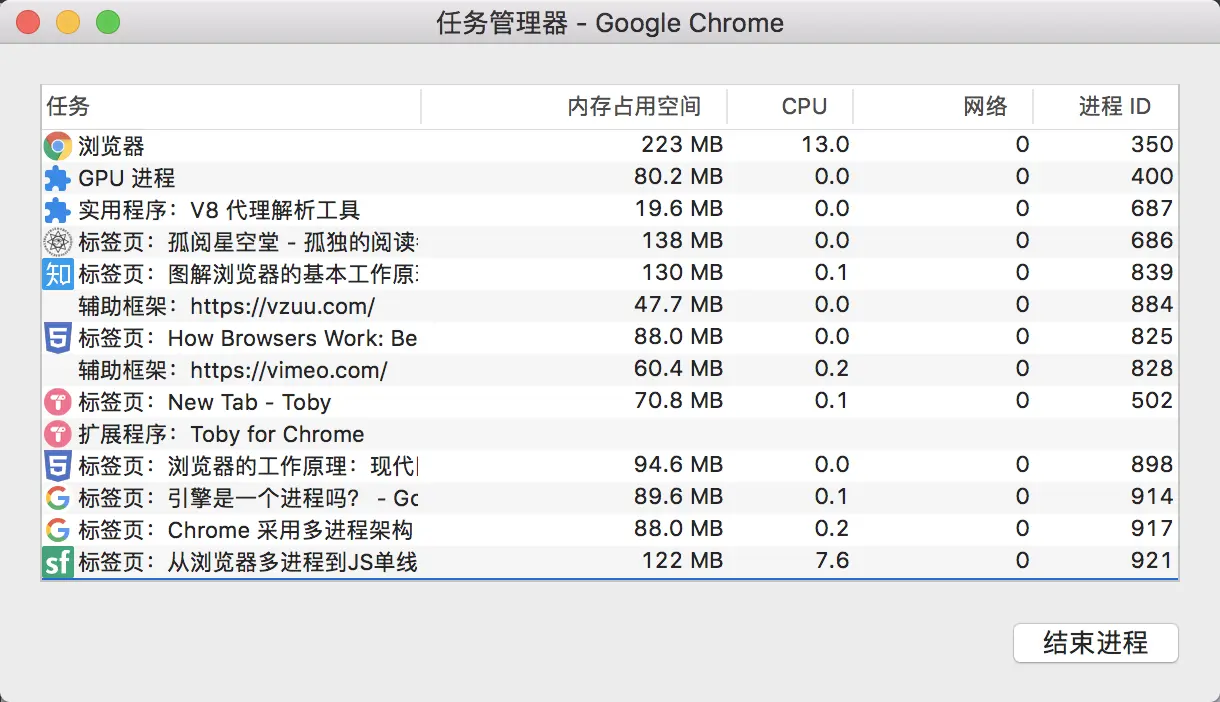Click the Toby icon for New Tab
This screenshot has width=1220, height=702.
[58, 402]
